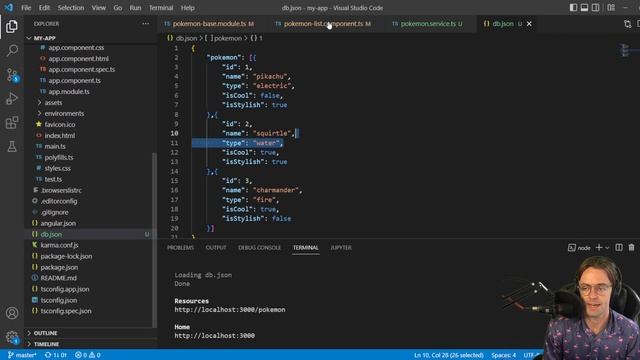Open favicon.ico file
The image size is (640, 360).
coord(60,124)
